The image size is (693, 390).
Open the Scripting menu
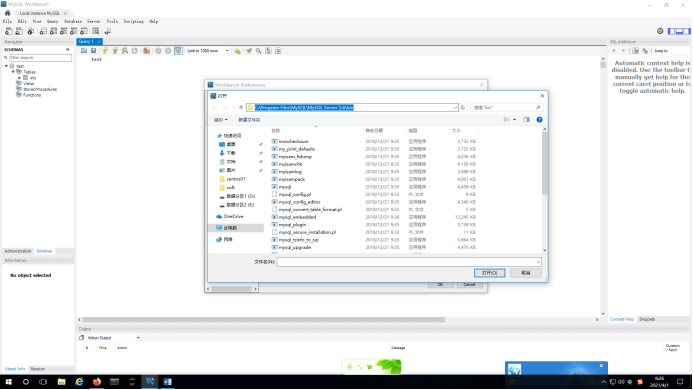tap(133, 21)
